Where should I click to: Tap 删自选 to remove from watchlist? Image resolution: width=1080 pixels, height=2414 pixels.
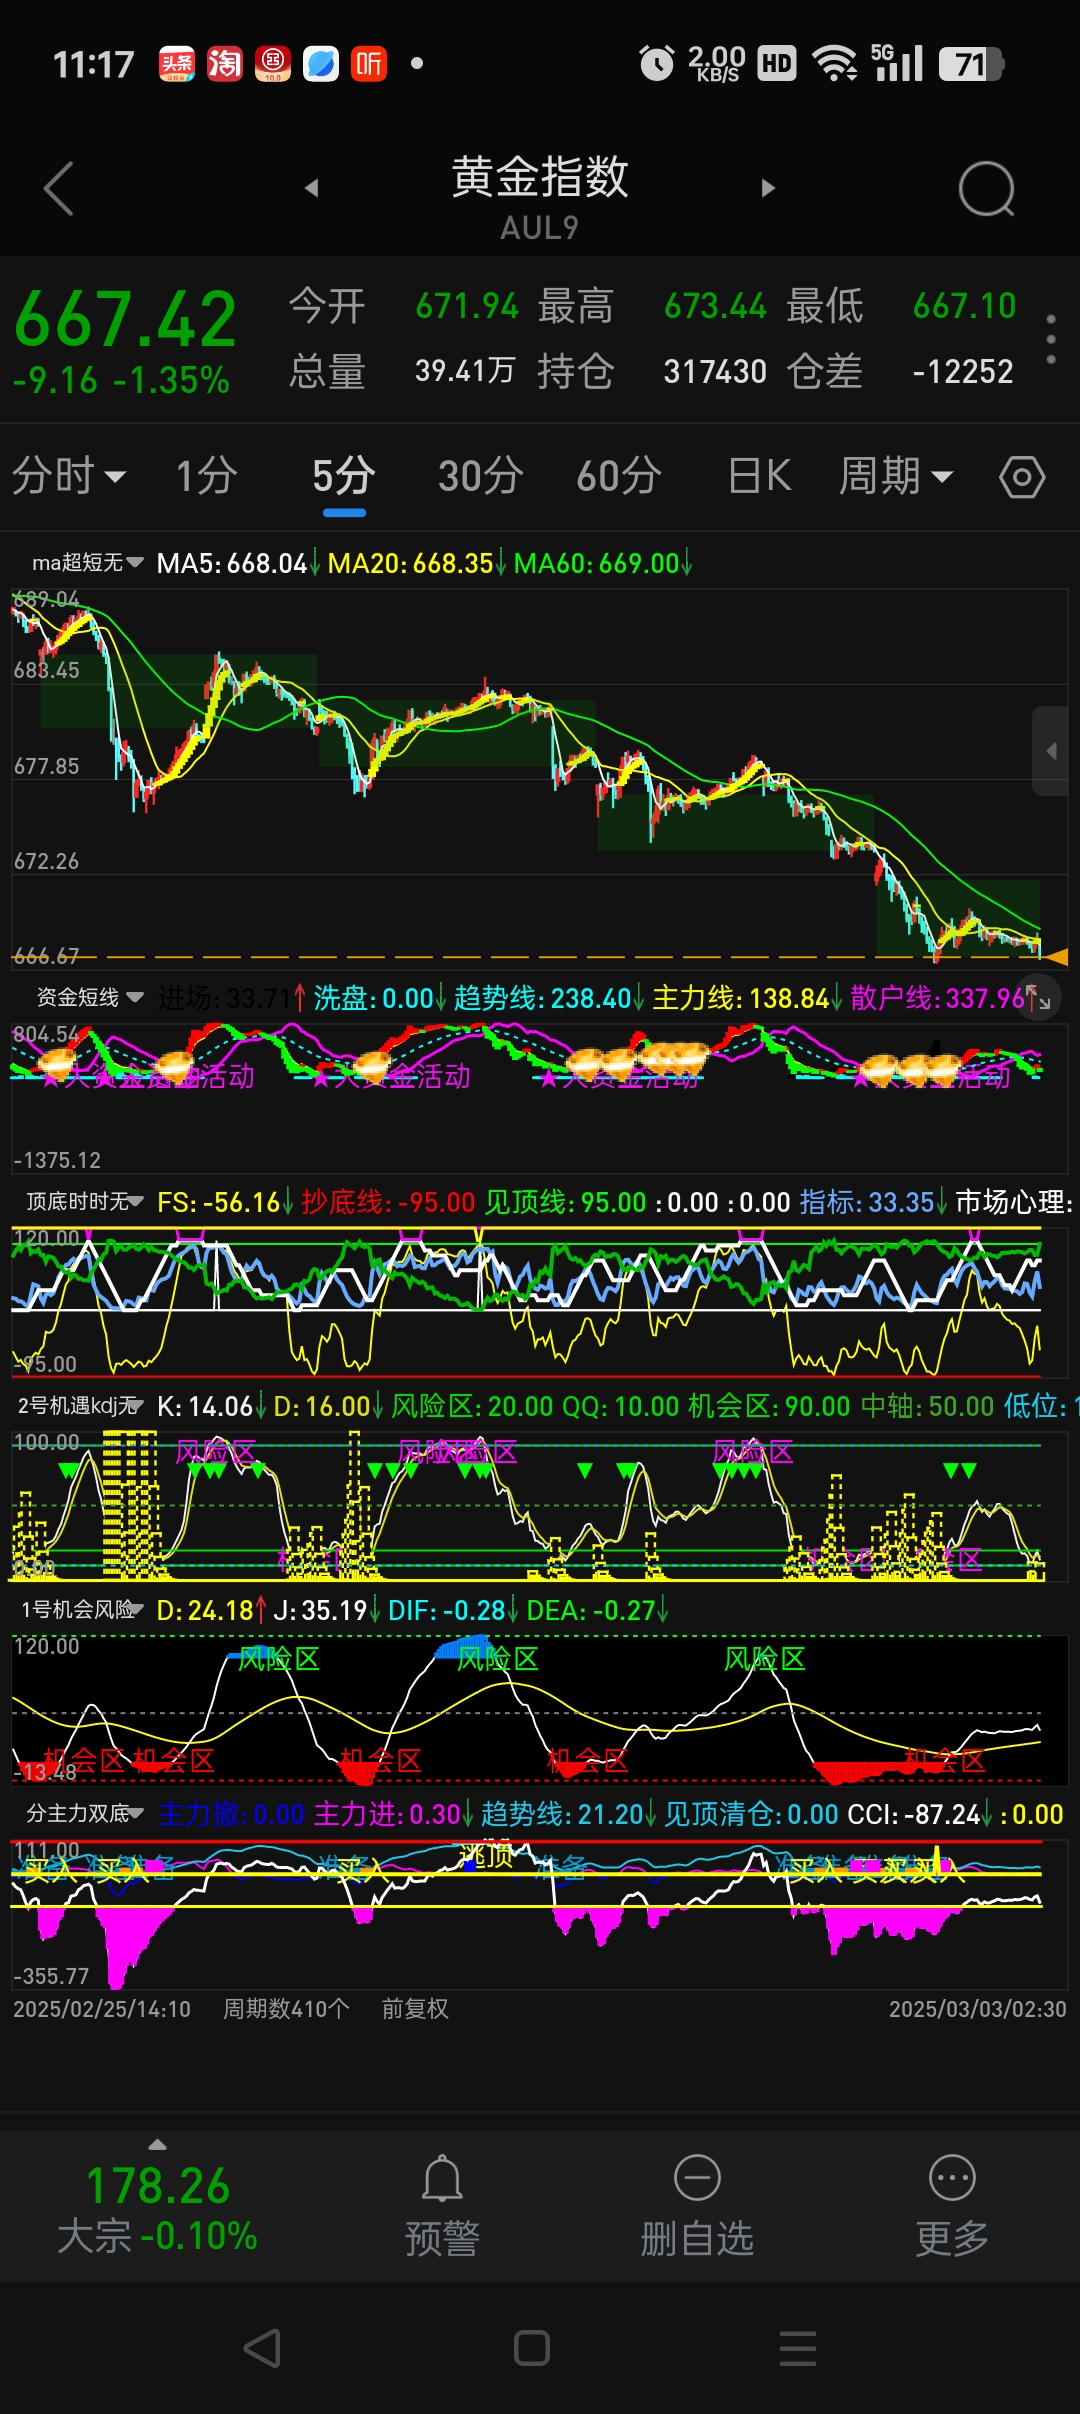point(697,2238)
